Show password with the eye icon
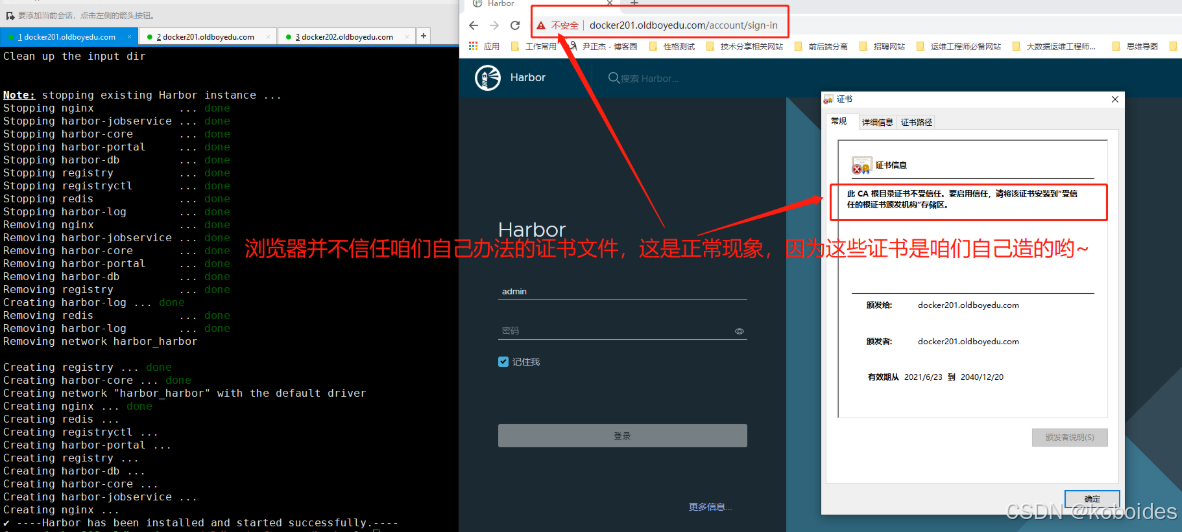Image resolution: width=1182 pixels, height=532 pixels. (740, 331)
